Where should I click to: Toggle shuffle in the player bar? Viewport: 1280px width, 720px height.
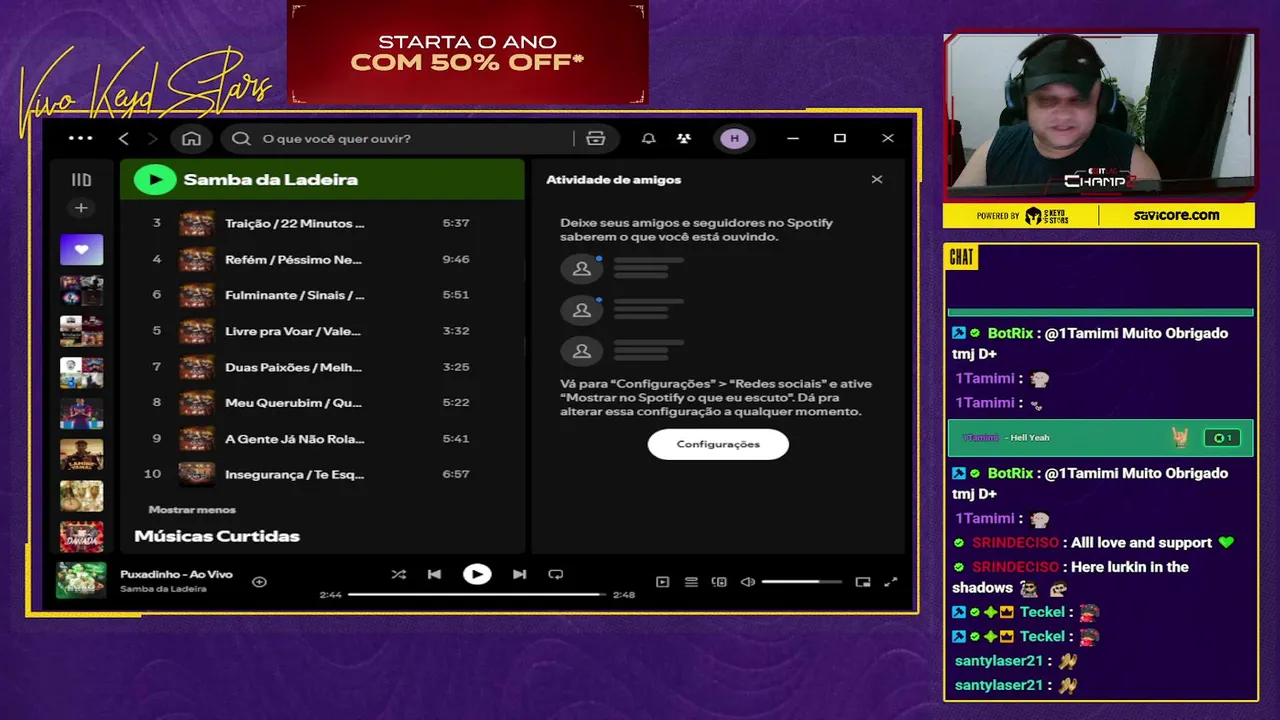click(399, 574)
